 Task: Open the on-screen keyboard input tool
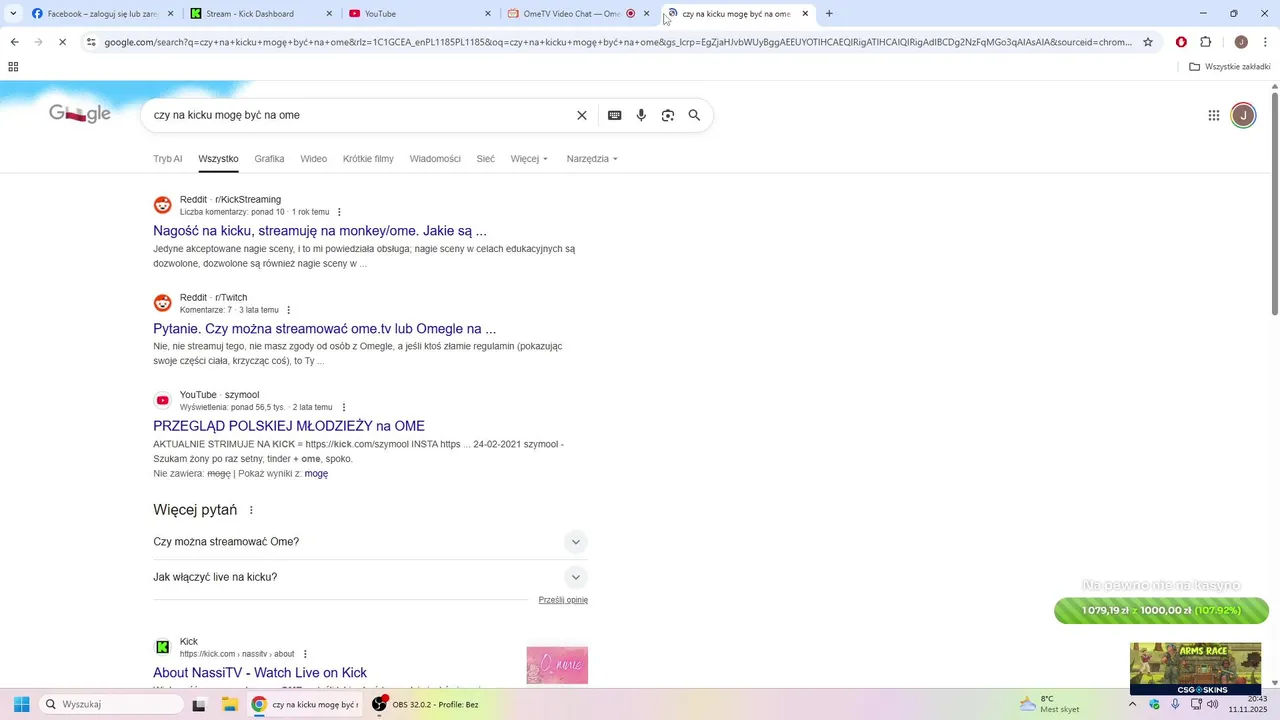point(615,115)
